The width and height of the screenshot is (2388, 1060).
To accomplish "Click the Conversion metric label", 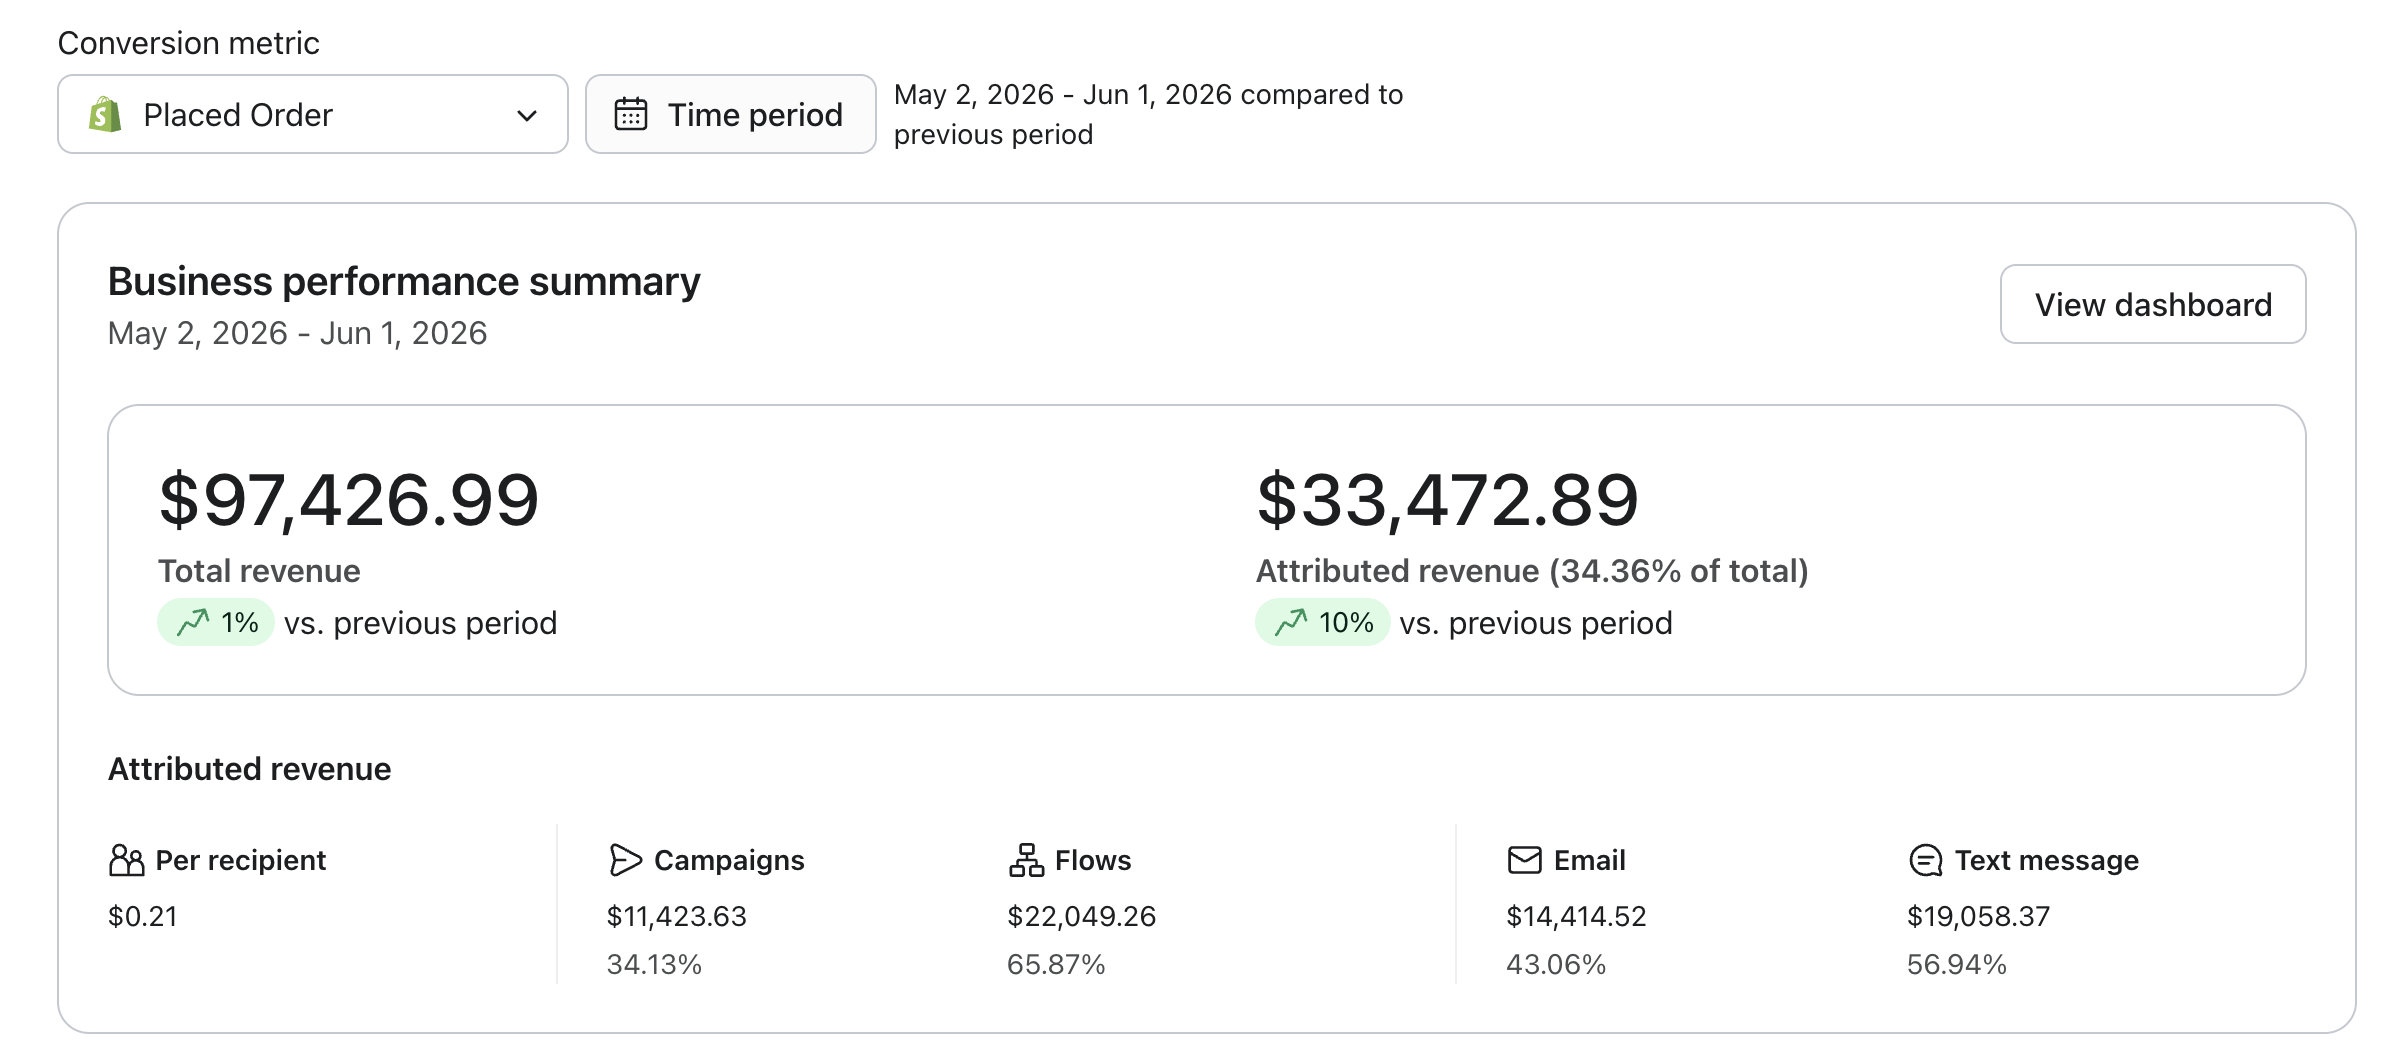I will 189,43.
